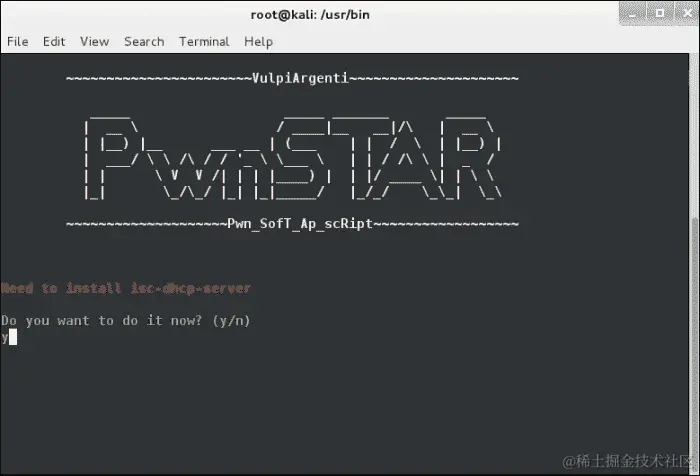Viewport: 700px width, 476px height.
Task: Click the window title 'root@kali: /usr/bin'
Action: click(310, 15)
